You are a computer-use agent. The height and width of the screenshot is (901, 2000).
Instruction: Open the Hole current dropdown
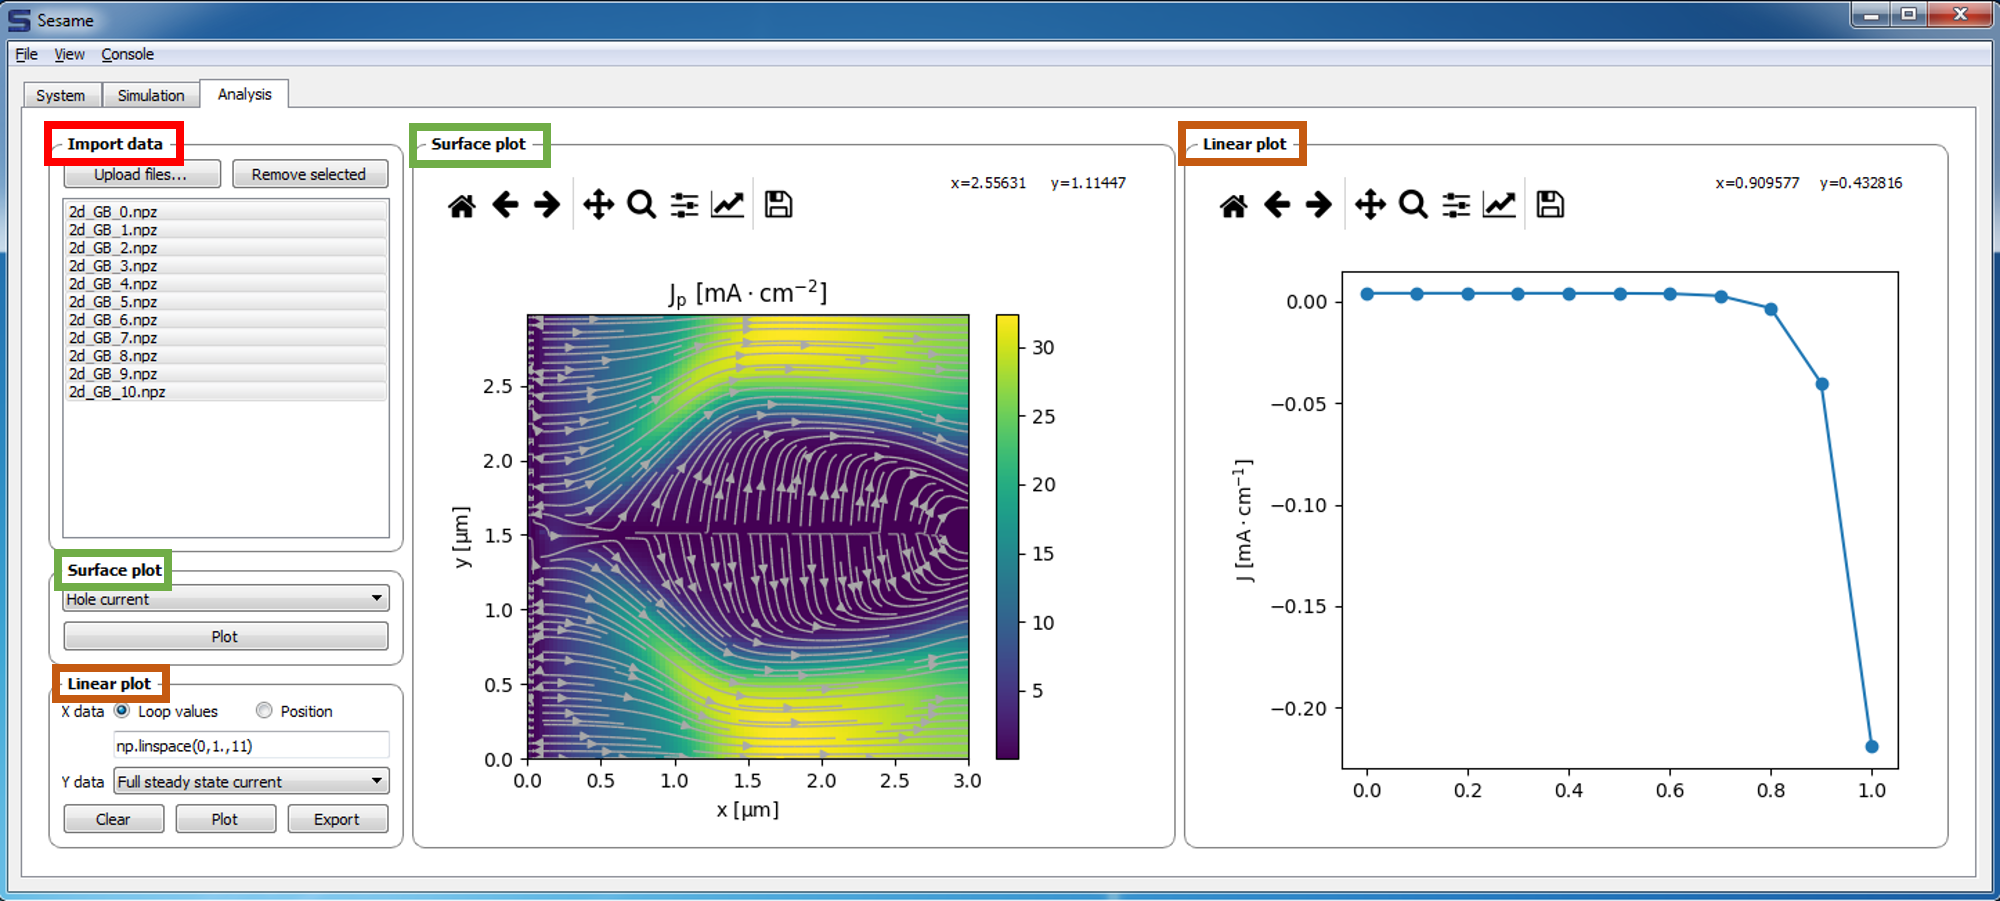(x=226, y=599)
